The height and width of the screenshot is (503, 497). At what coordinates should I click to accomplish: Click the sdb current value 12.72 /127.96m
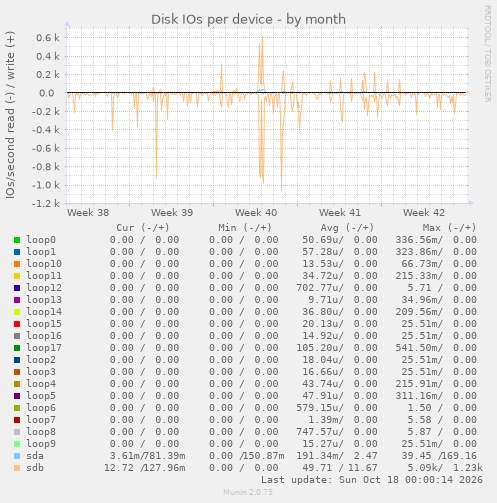145,468
